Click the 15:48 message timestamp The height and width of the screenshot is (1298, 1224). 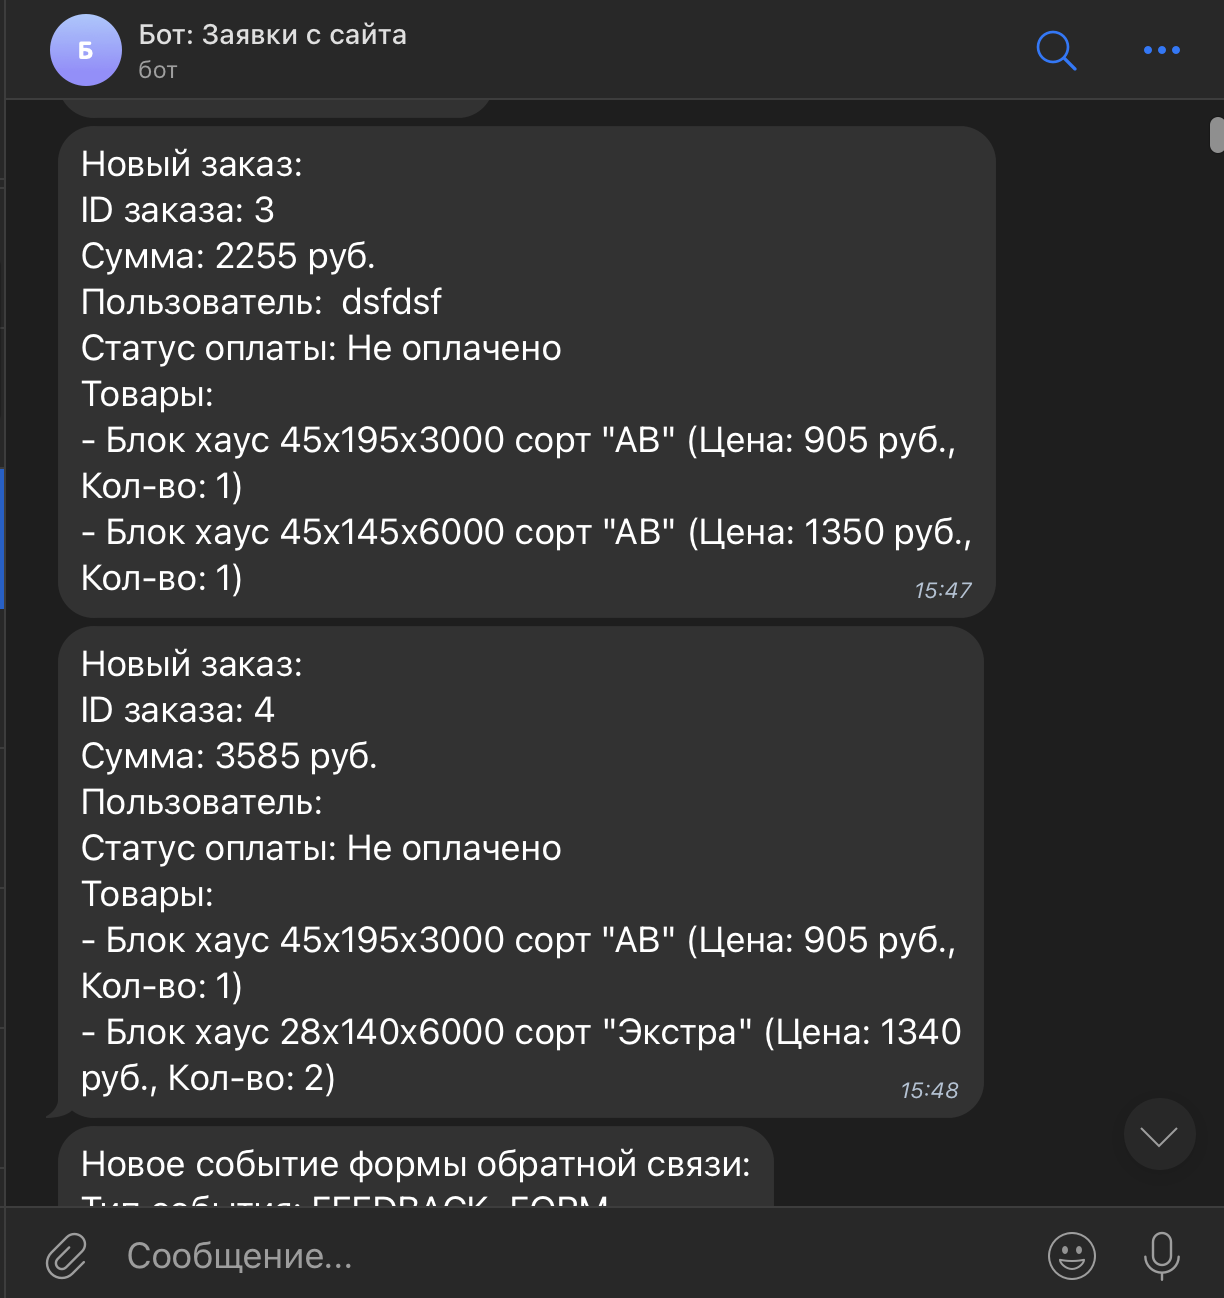pyautogui.click(x=929, y=1090)
